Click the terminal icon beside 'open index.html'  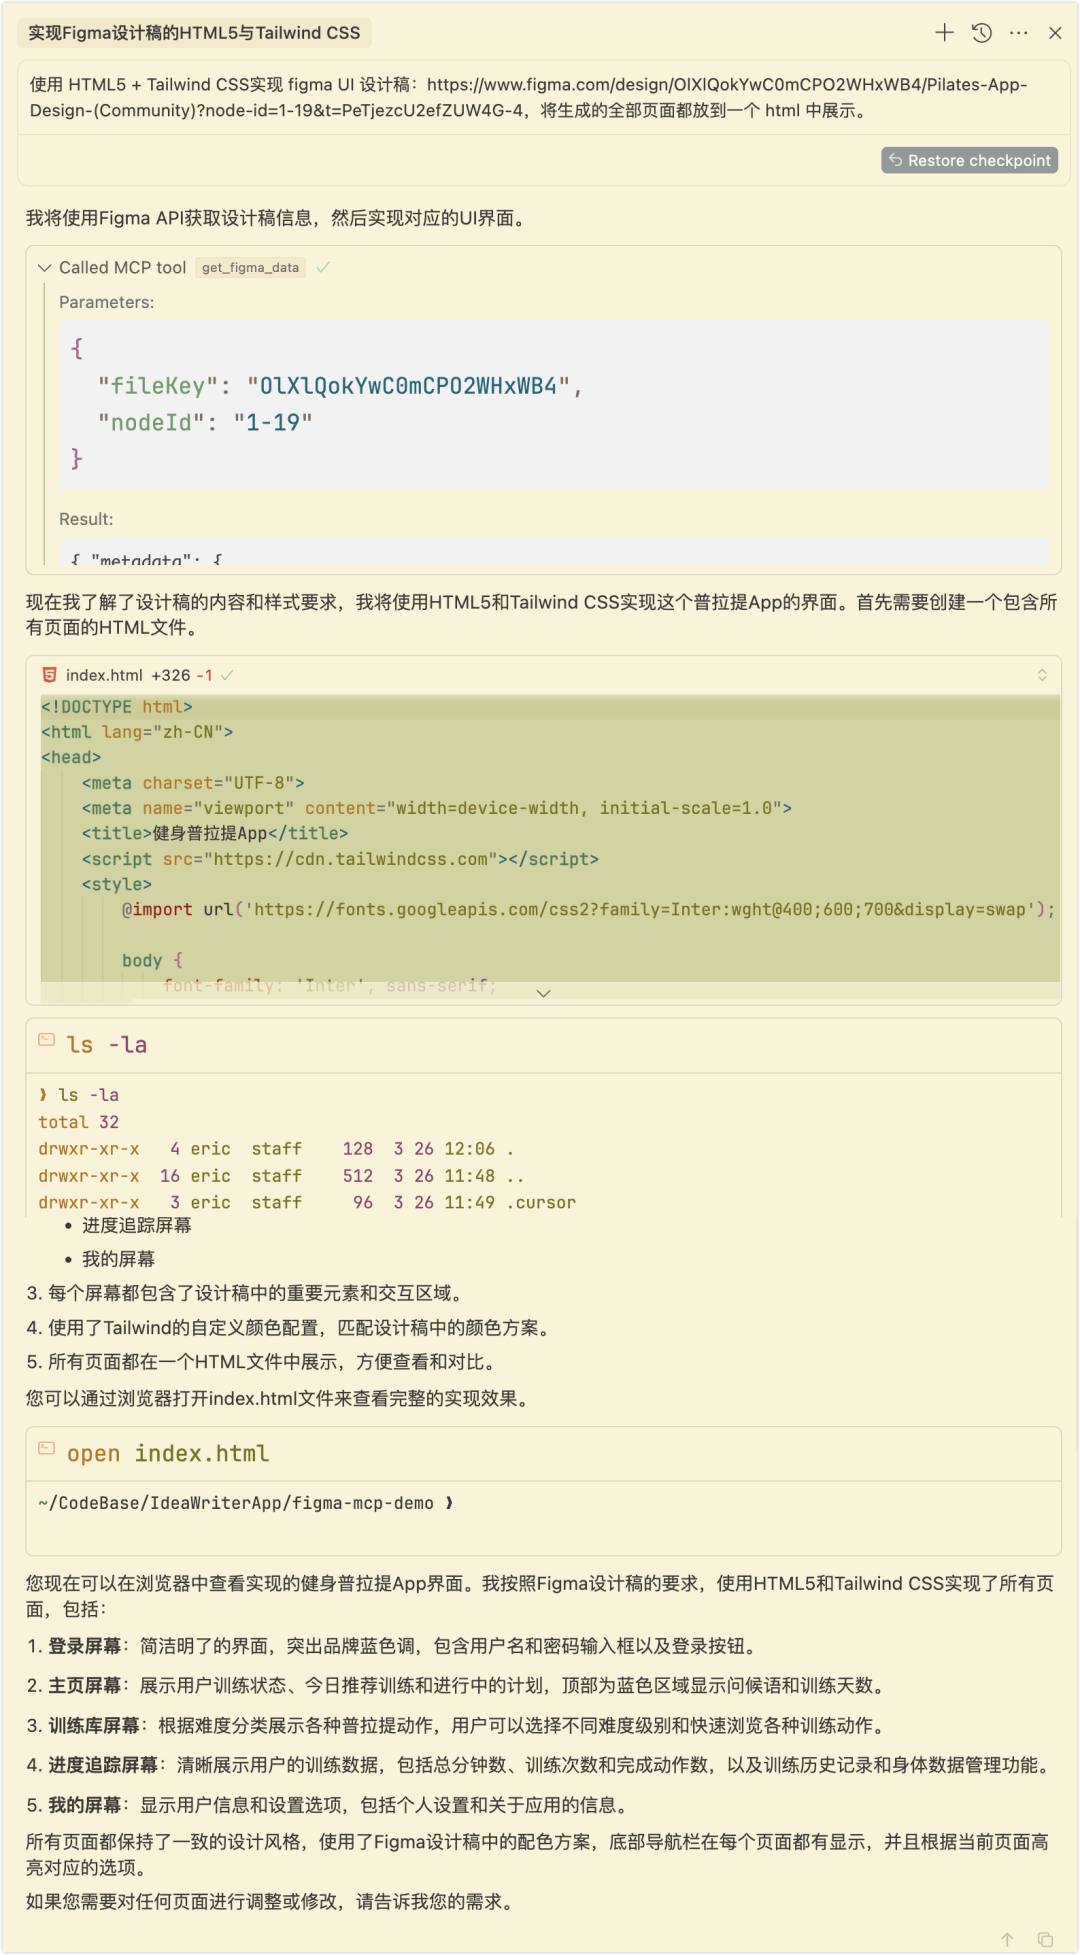coord(46,1448)
